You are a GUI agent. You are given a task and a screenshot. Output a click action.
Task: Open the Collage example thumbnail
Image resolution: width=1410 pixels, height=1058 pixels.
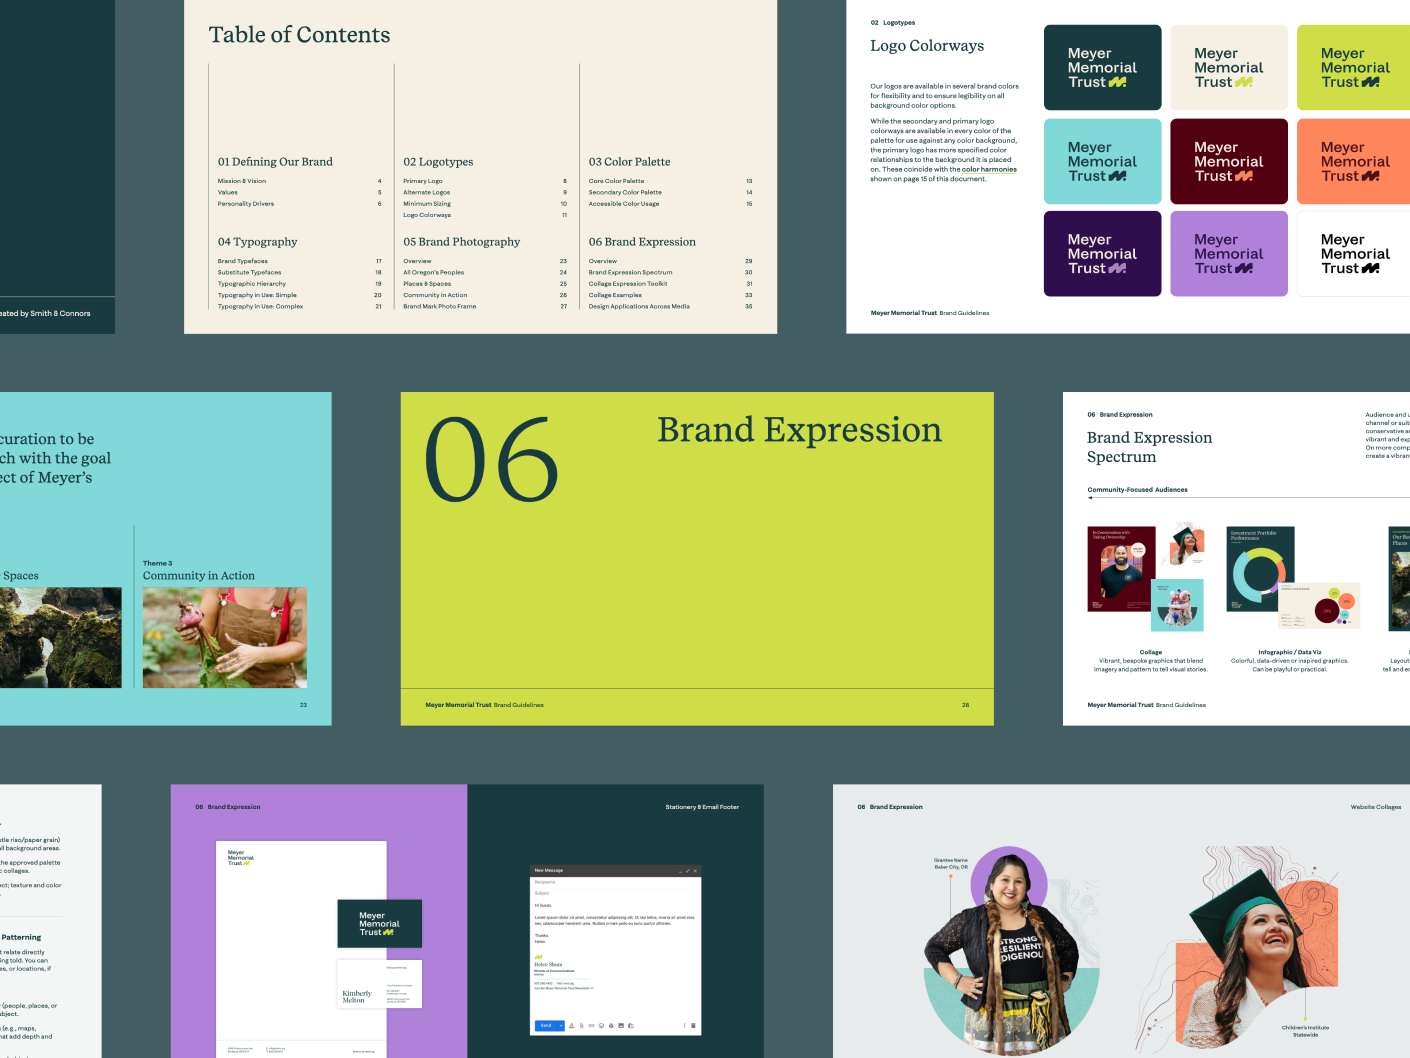pos(1146,578)
